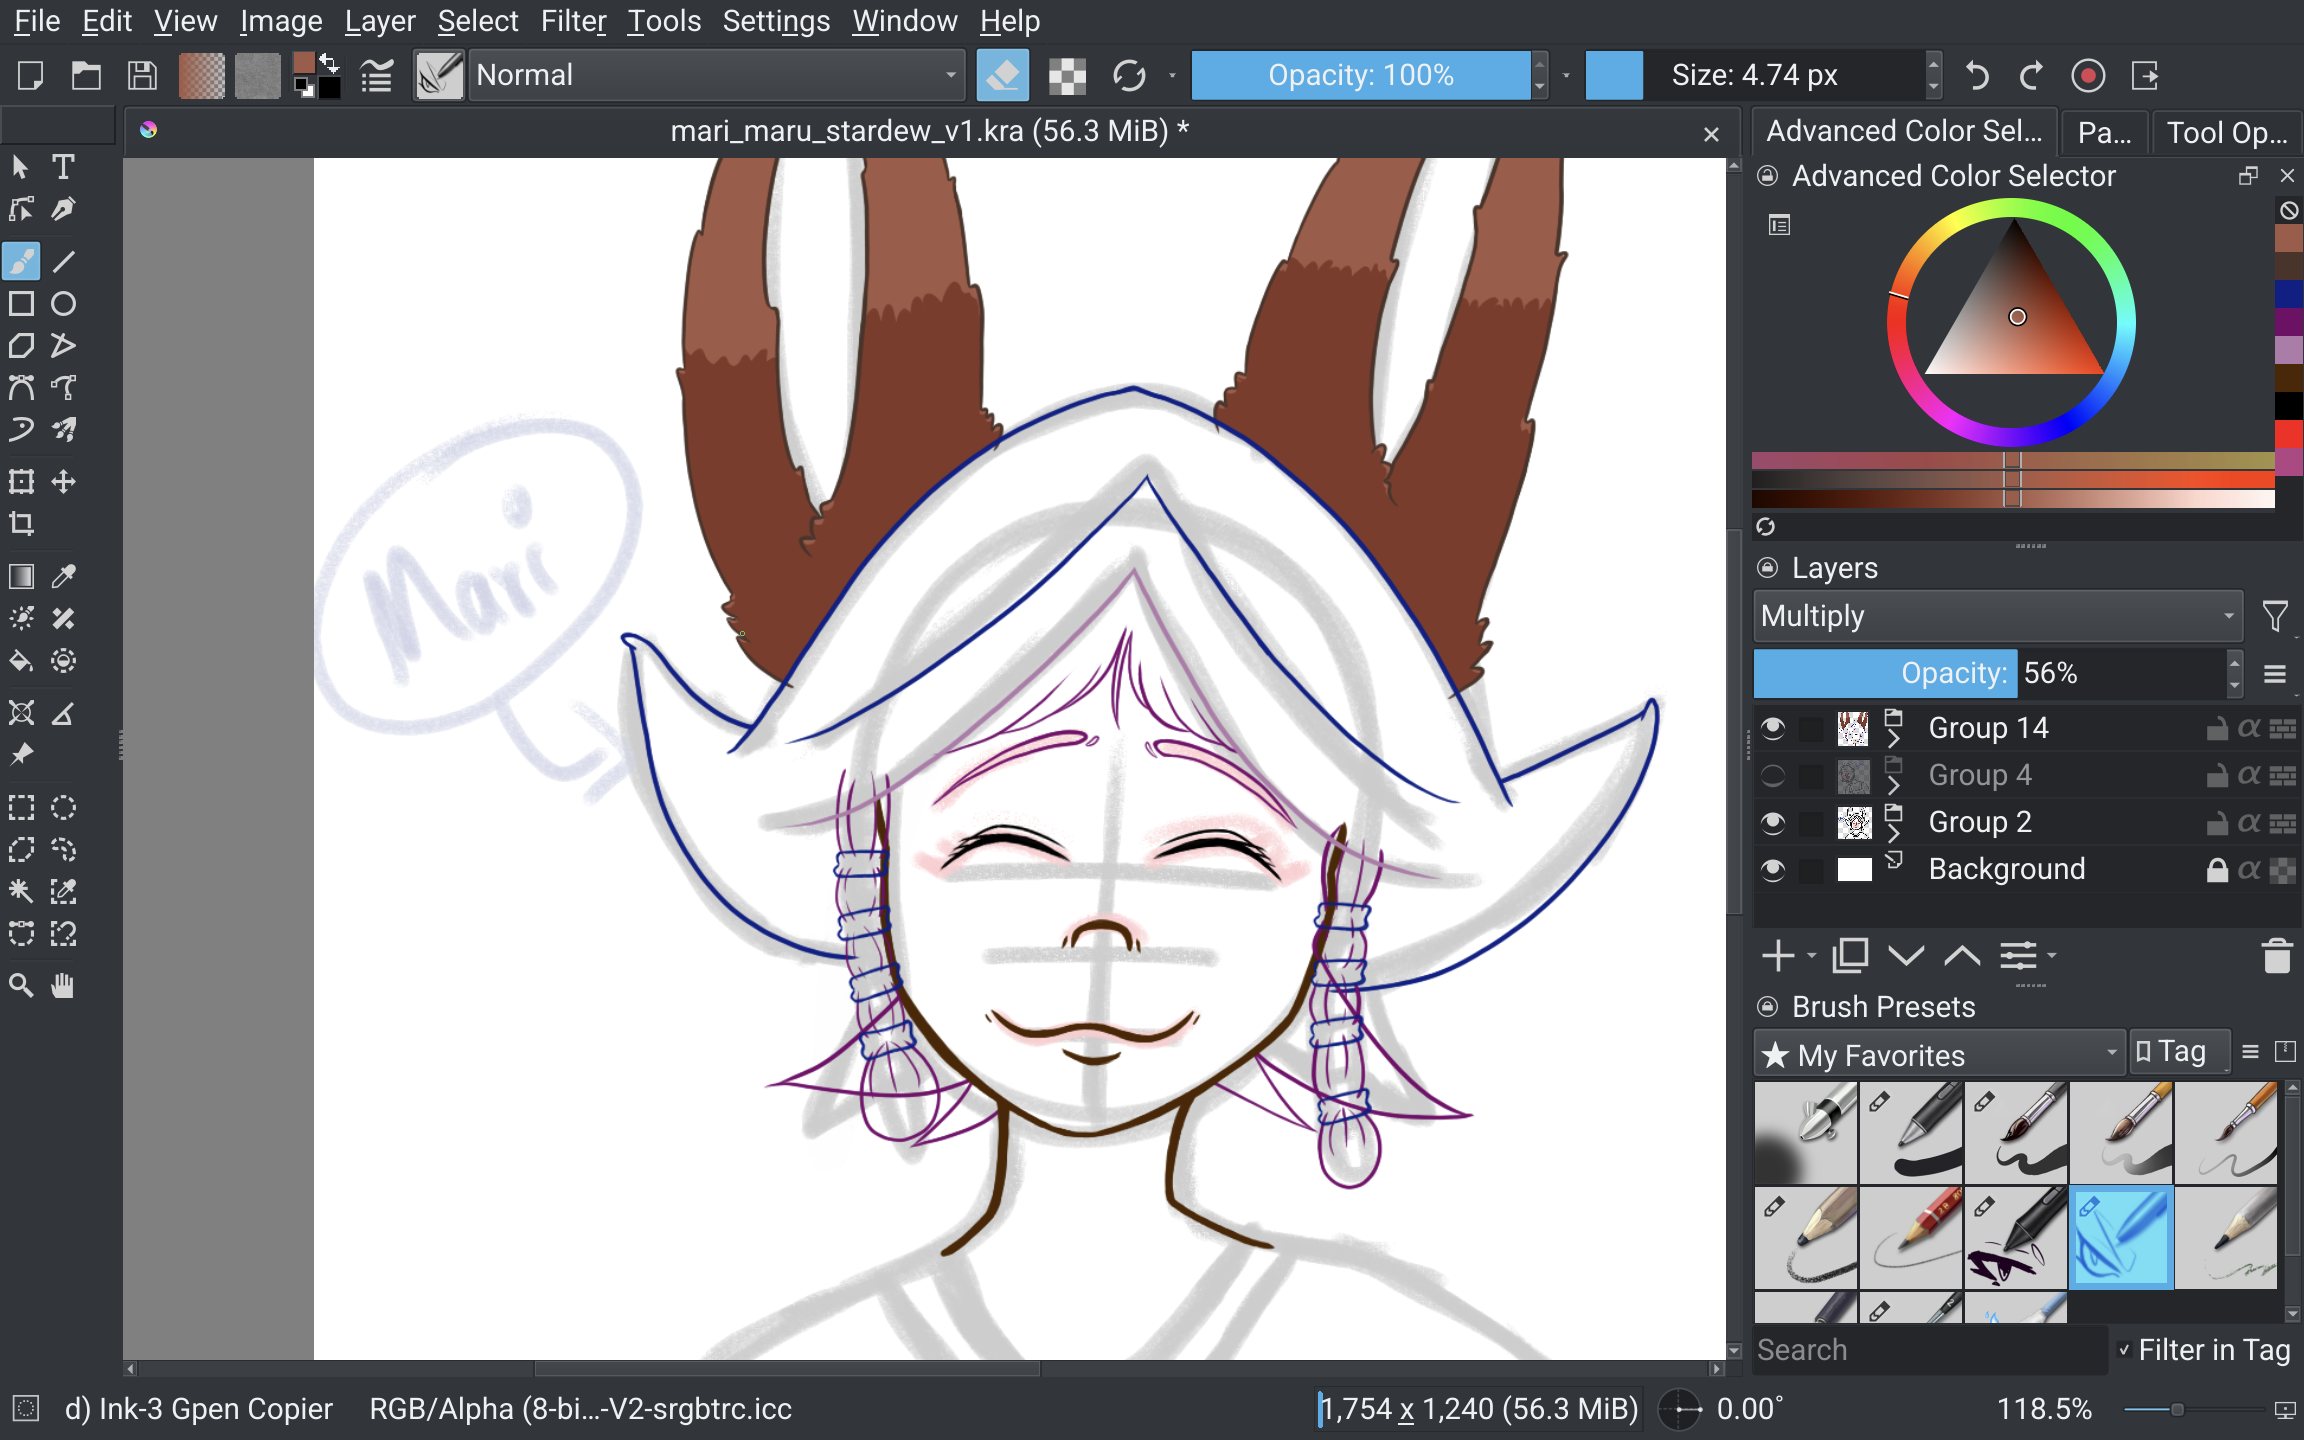Delete layer with trash icon
The height and width of the screenshot is (1440, 2304).
[x=2277, y=956]
